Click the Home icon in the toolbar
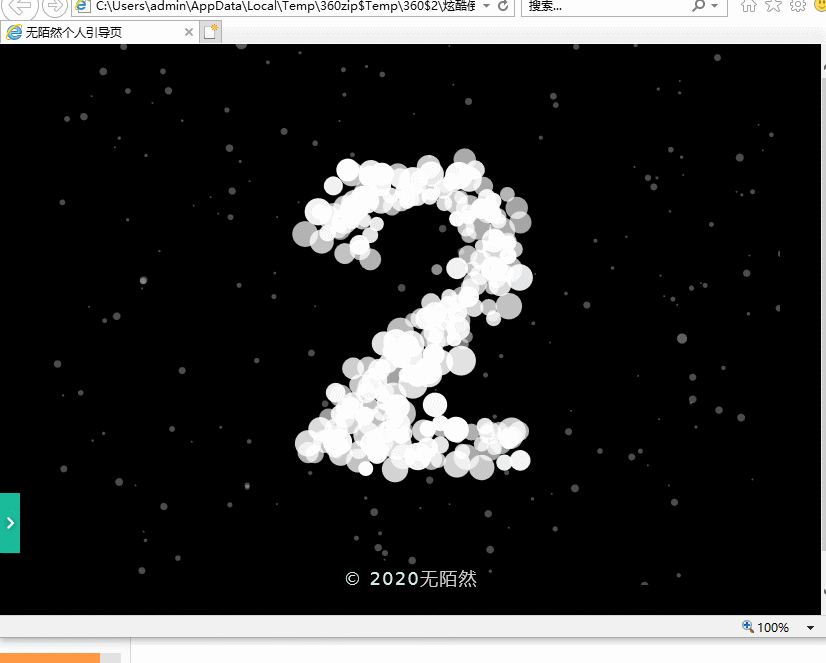826x663 pixels. click(x=748, y=7)
